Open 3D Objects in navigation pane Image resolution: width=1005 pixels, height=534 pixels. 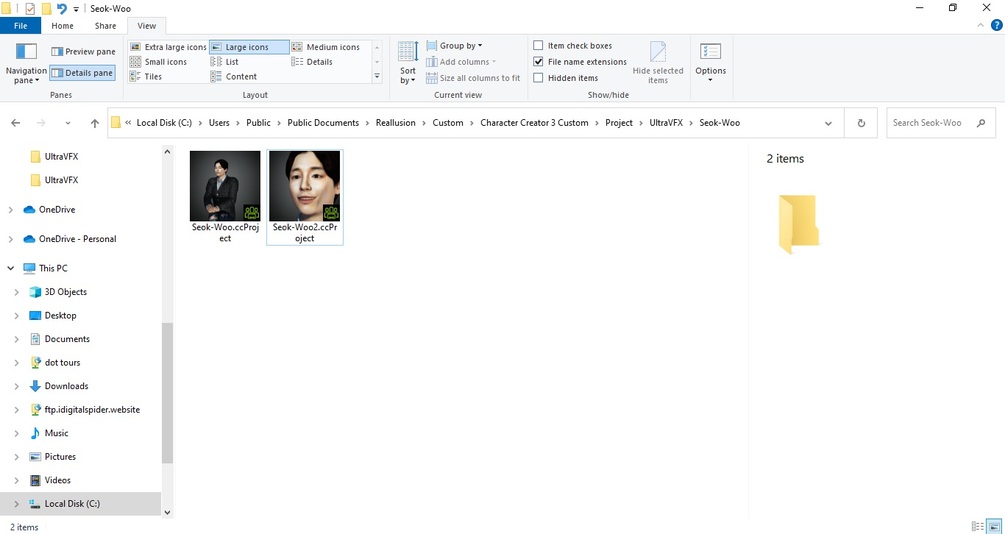point(65,292)
